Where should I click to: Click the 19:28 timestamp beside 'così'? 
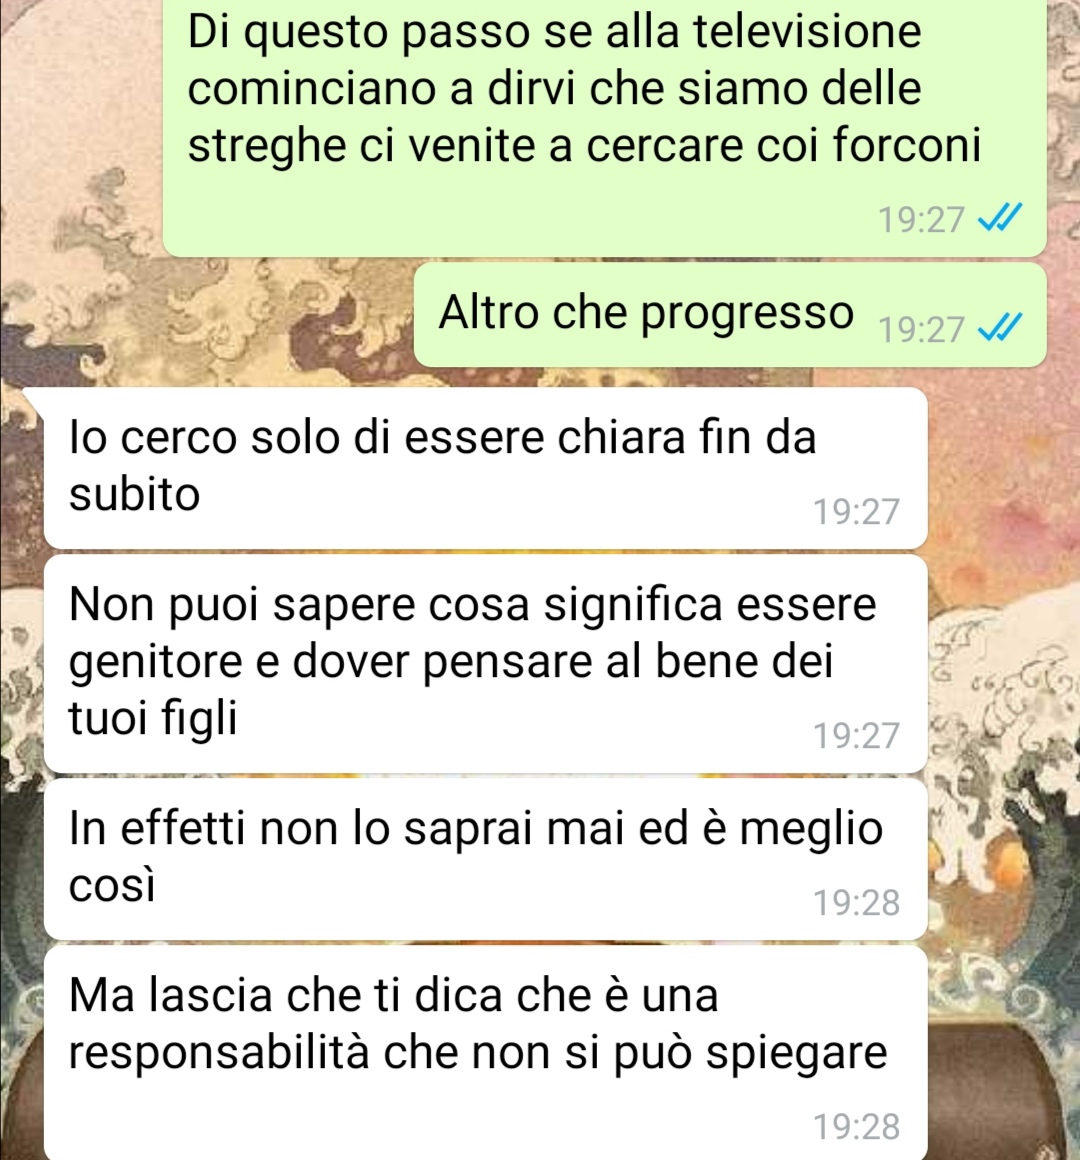coord(856,902)
